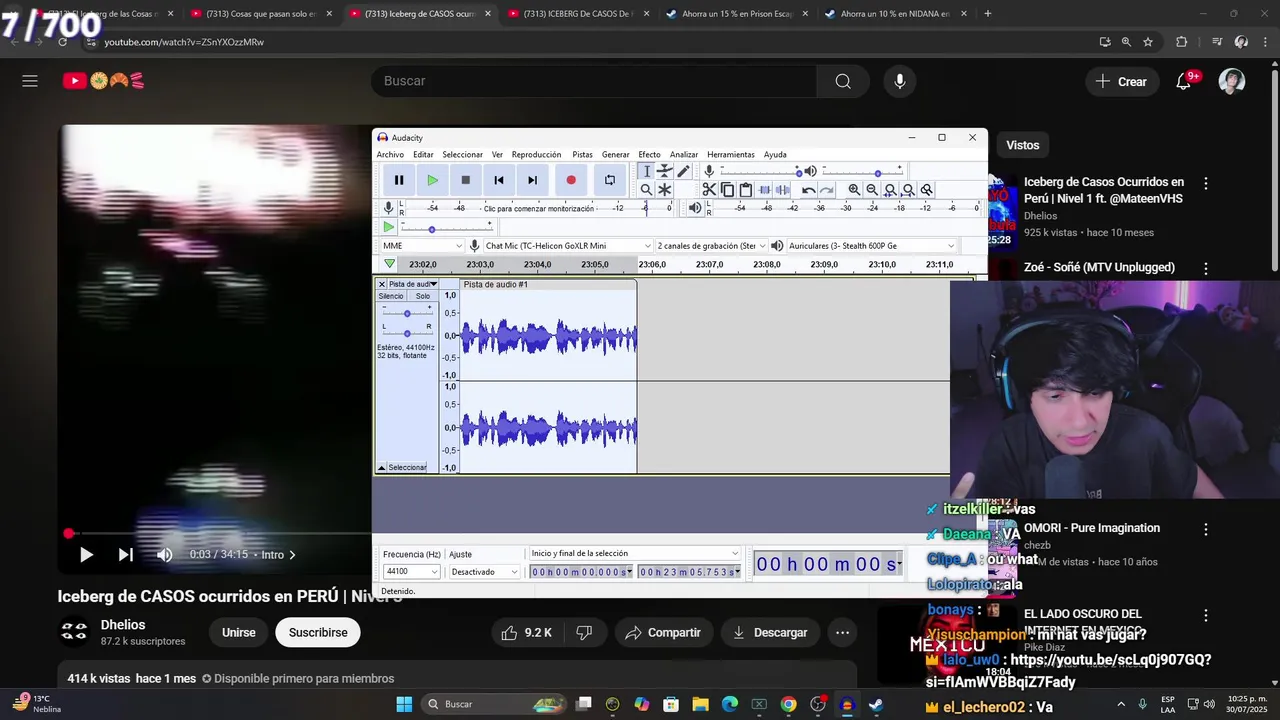Screen dimensions: 1280x720
Task: Toggle Silencio on the audio track
Action: point(391,296)
